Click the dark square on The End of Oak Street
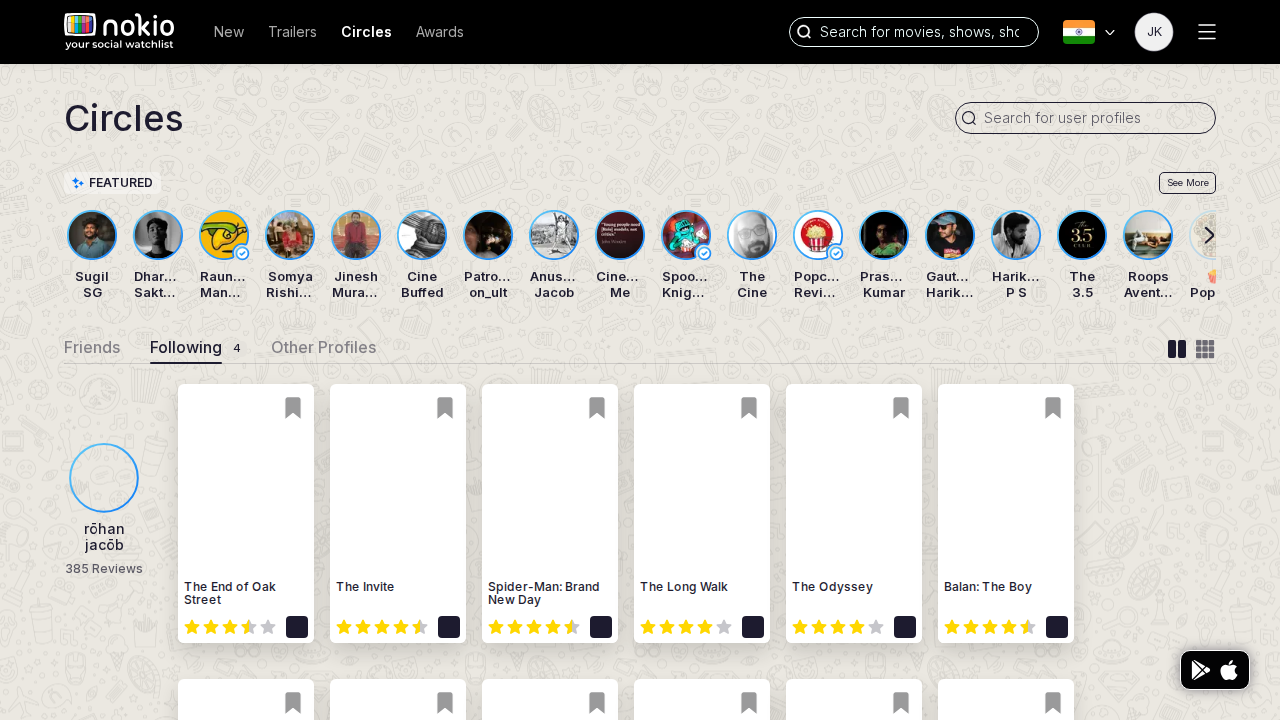Image resolution: width=1280 pixels, height=720 pixels. (297, 627)
